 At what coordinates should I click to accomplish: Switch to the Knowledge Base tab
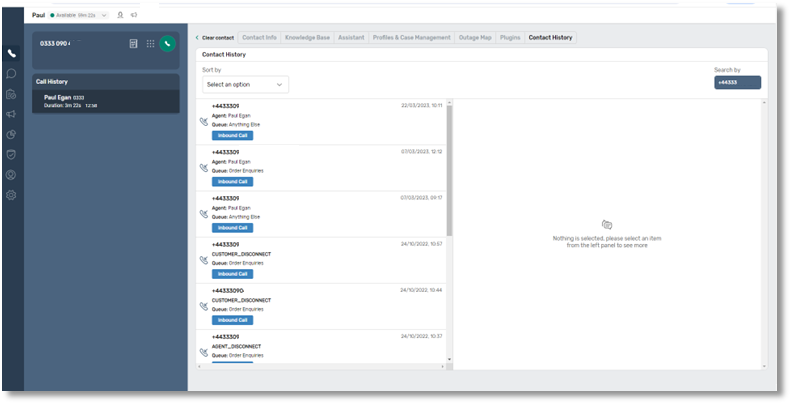point(306,38)
